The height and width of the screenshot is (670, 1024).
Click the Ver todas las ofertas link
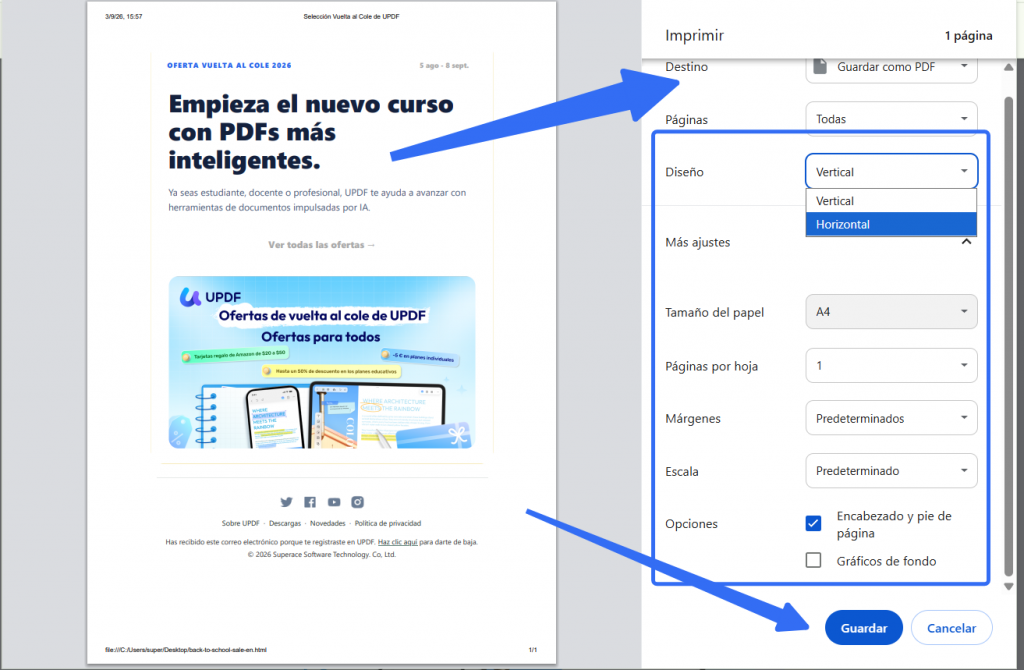321,245
